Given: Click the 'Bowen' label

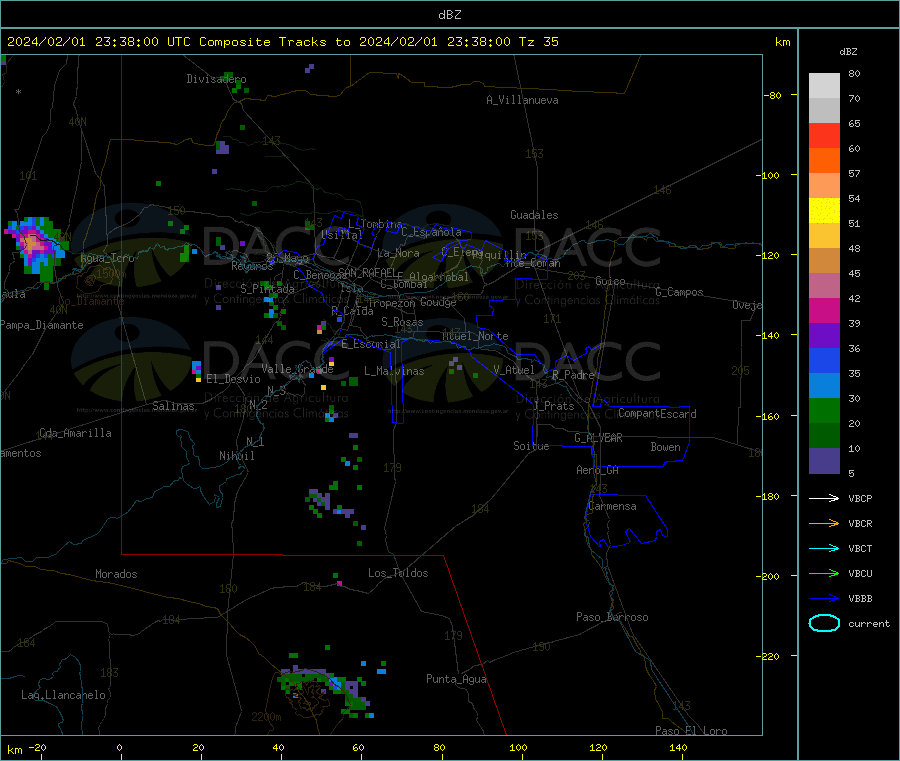Looking at the screenshot, I should (x=665, y=447).
